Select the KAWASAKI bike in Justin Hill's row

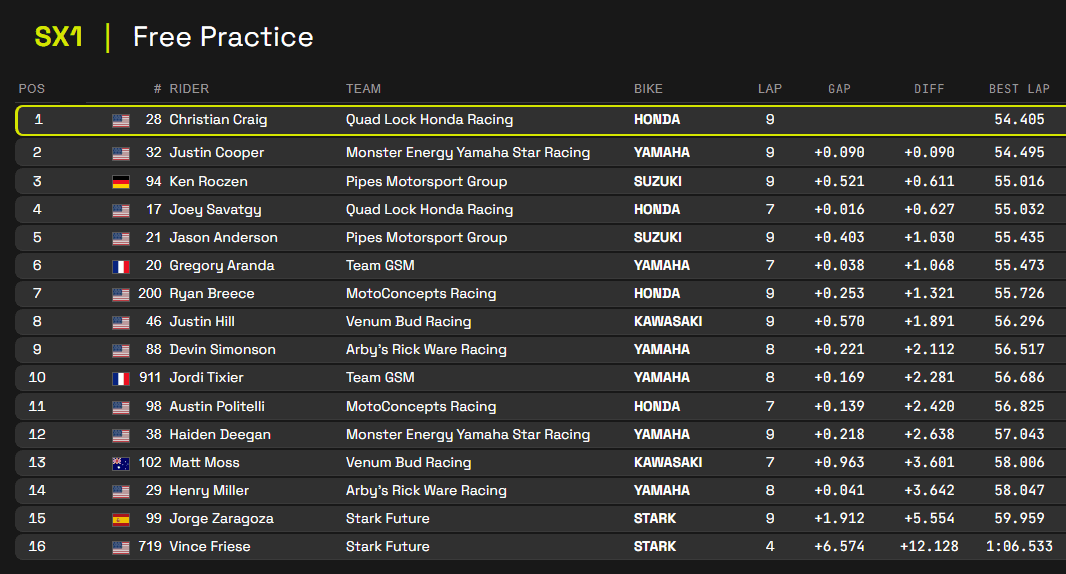click(668, 322)
